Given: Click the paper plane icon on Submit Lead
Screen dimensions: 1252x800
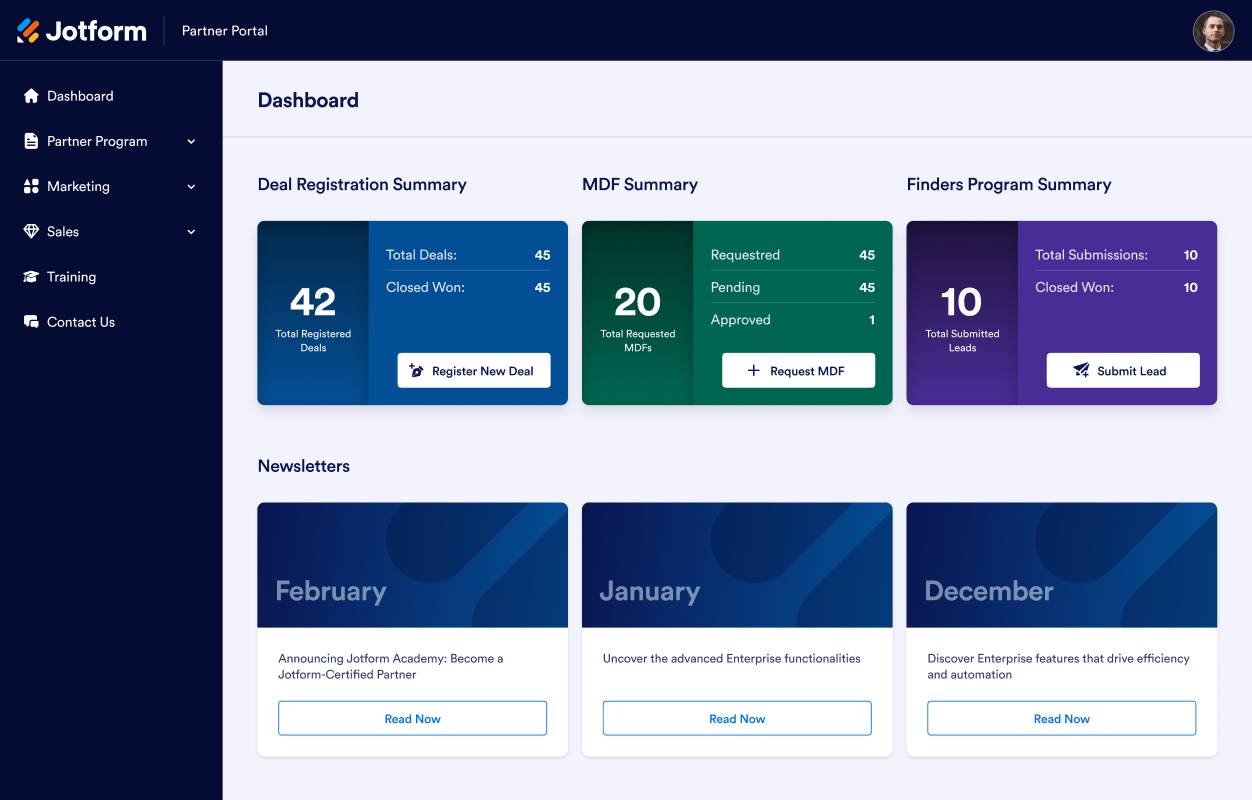Looking at the screenshot, I should pos(1080,370).
